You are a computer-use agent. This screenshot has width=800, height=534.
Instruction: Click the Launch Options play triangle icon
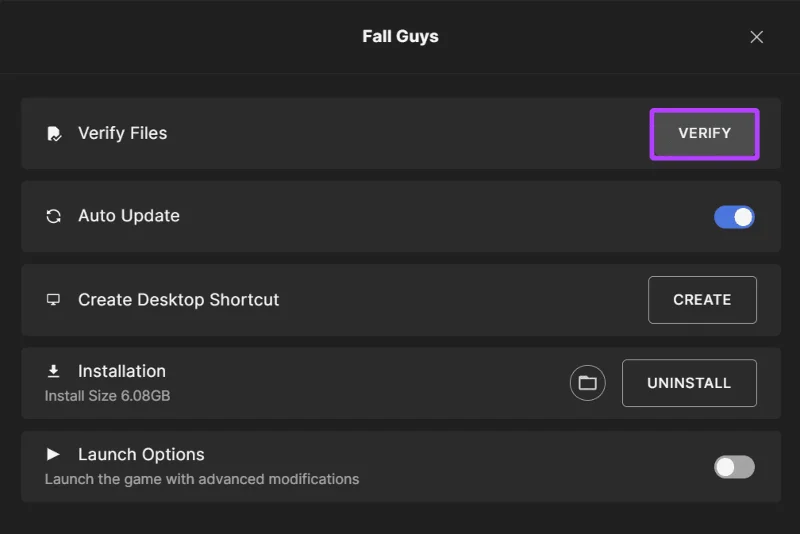53,454
